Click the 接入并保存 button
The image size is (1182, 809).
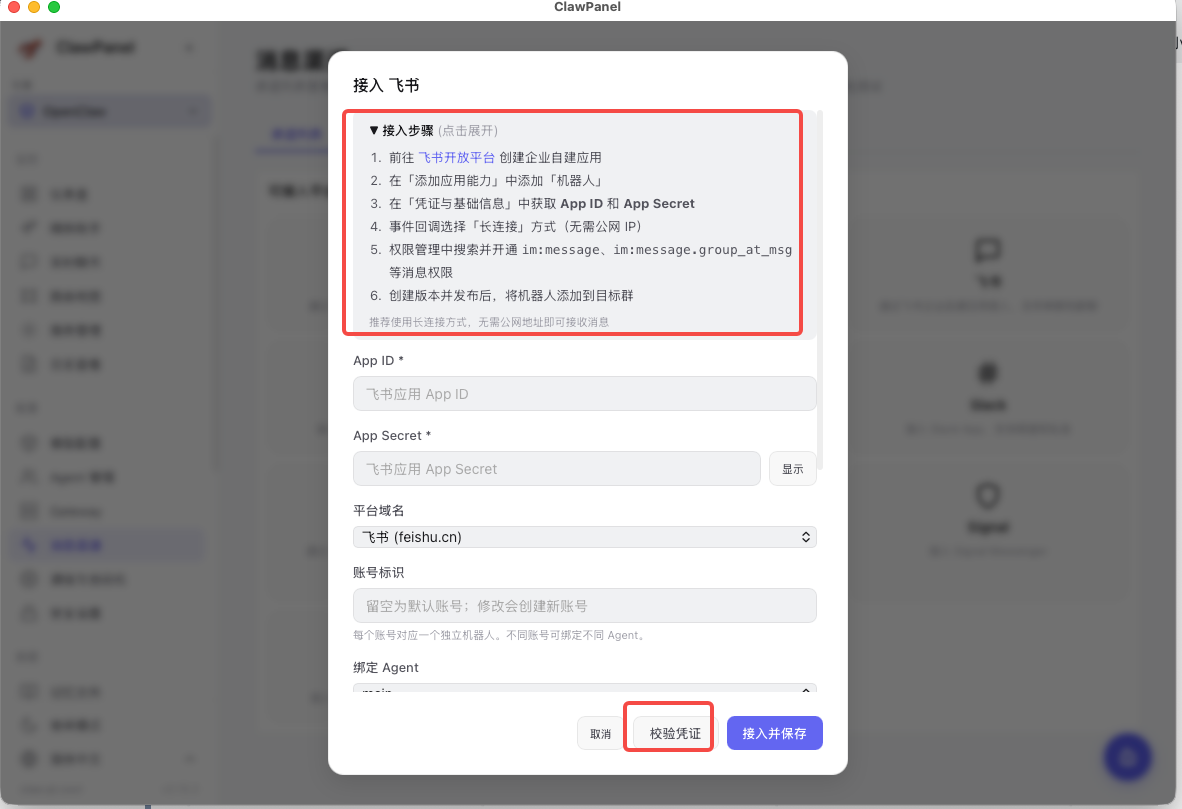coord(774,734)
